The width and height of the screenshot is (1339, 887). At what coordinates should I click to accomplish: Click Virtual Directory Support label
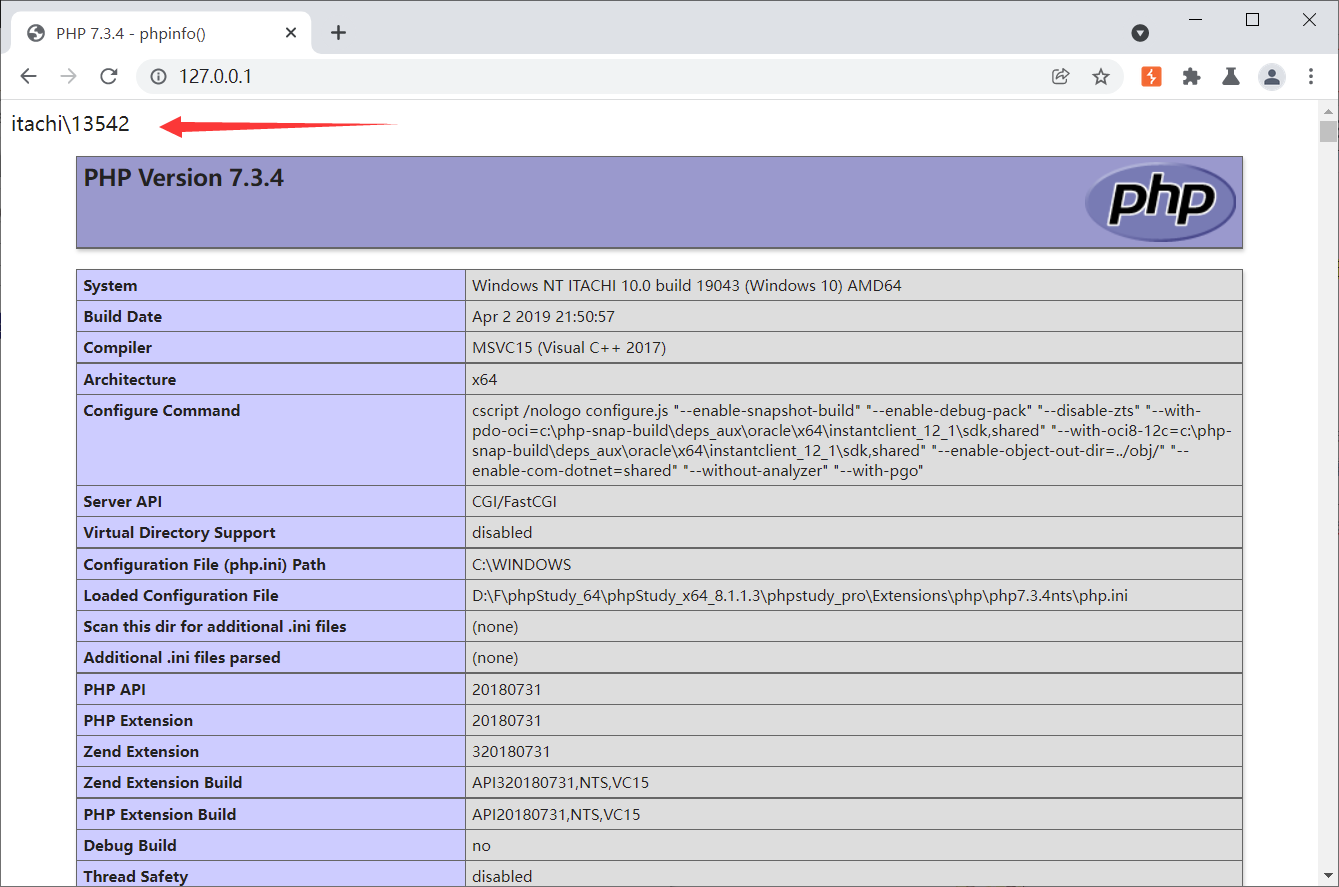pyautogui.click(x=179, y=533)
